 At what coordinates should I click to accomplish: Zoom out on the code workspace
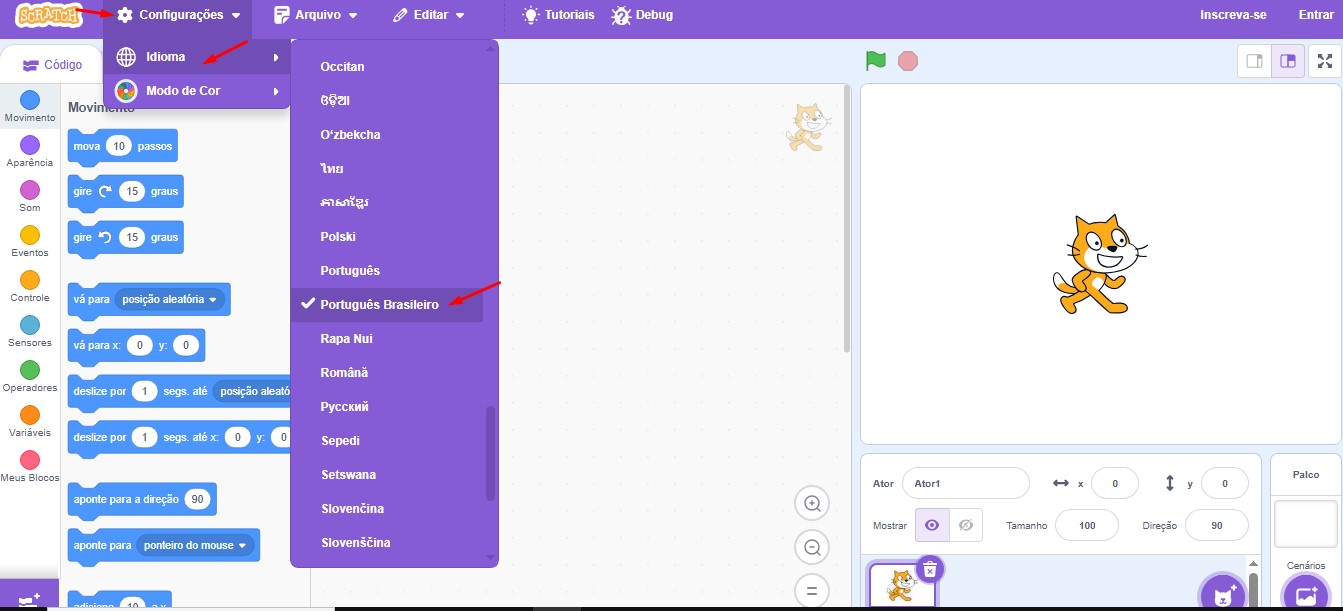tap(812, 547)
